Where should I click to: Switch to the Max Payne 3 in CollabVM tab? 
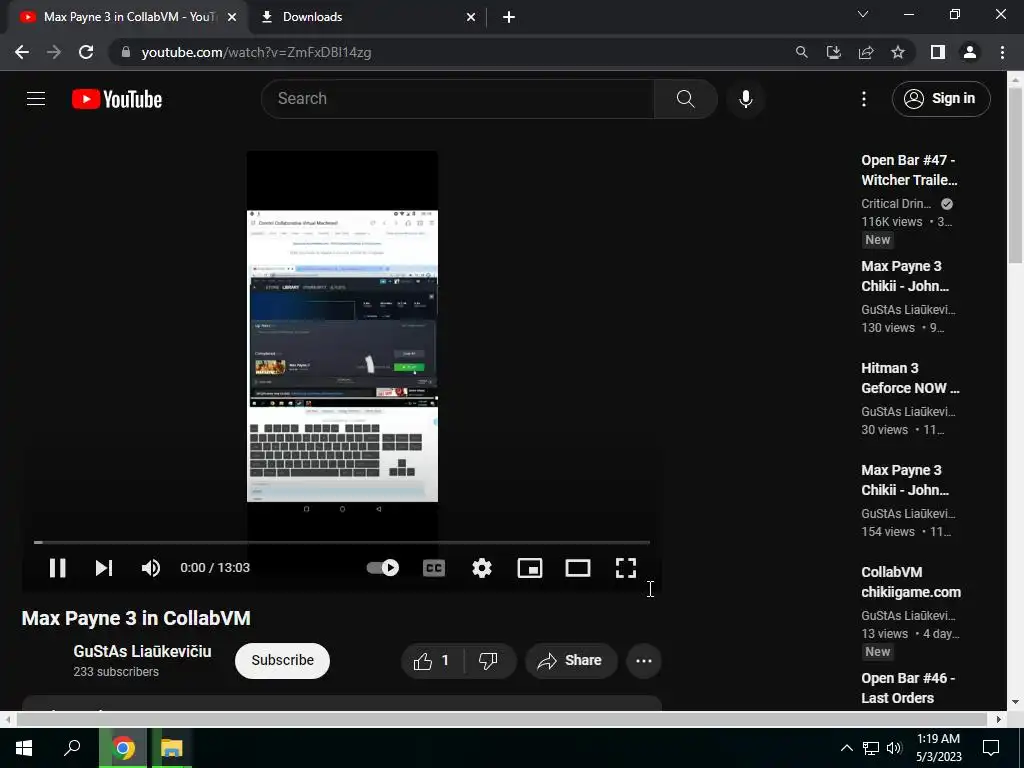(127, 17)
